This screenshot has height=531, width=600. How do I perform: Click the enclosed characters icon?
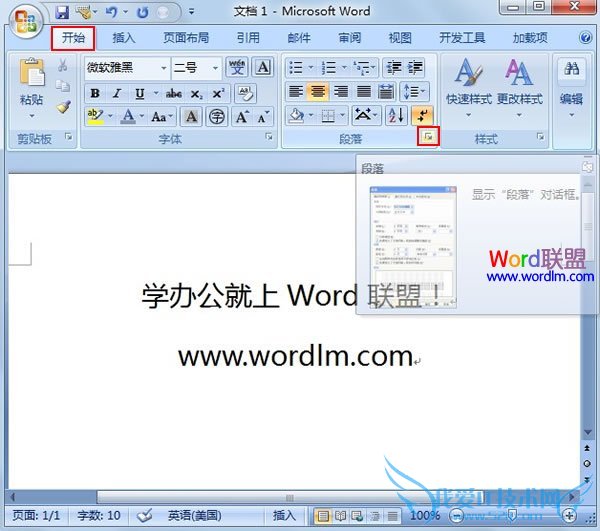217,116
